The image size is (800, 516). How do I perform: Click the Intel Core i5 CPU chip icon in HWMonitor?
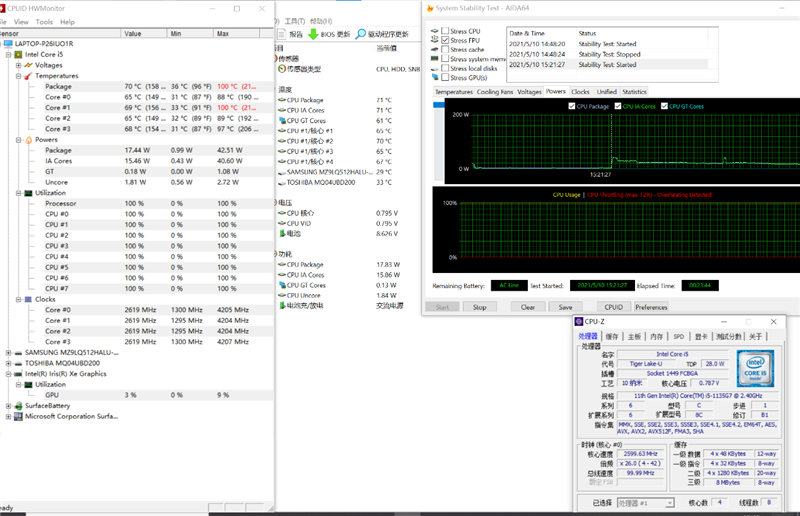click(18, 54)
